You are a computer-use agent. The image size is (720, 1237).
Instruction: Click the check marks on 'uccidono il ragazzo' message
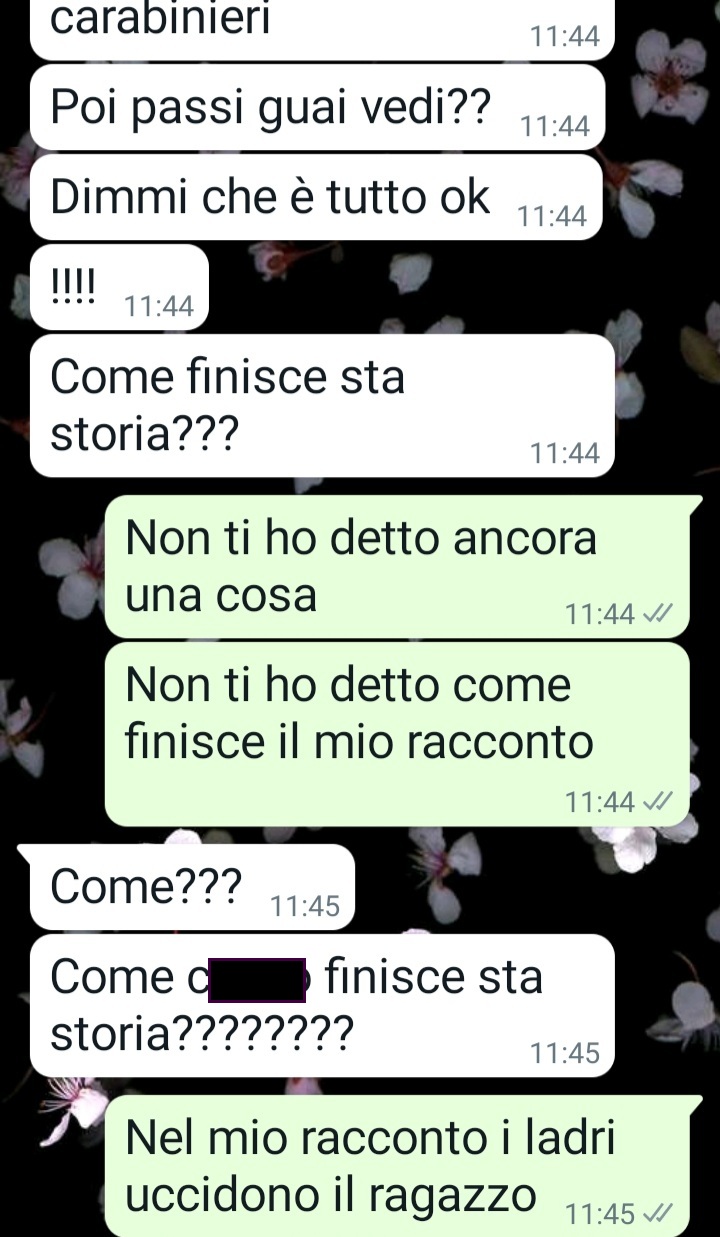coord(658,1214)
